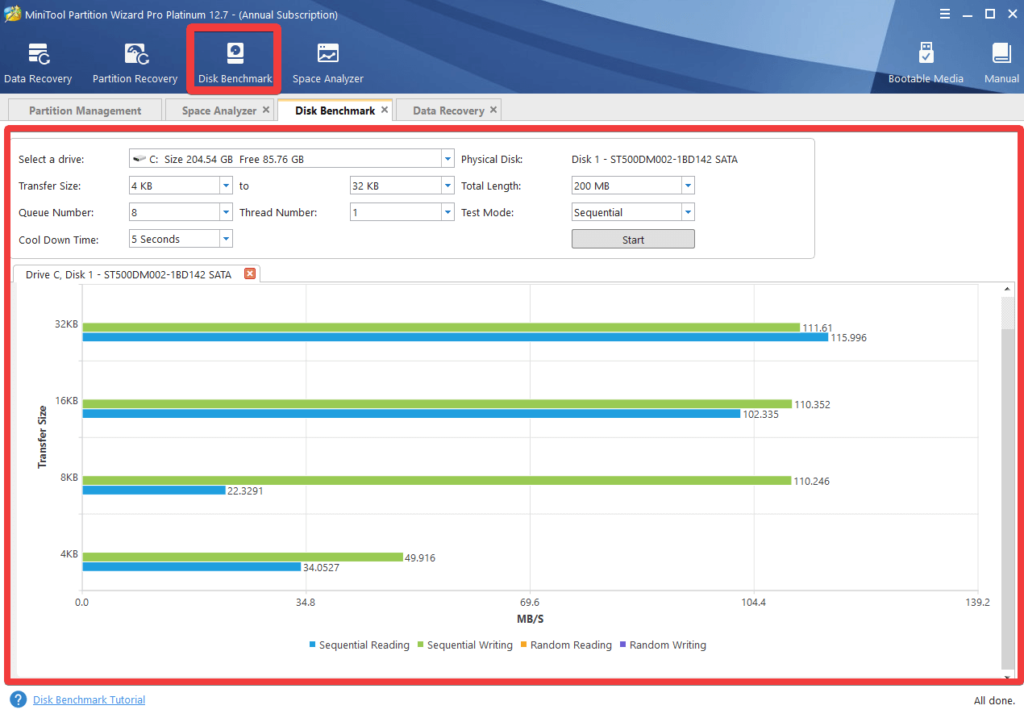
Task: Click the 49.916 value label
Action: point(420,557)
